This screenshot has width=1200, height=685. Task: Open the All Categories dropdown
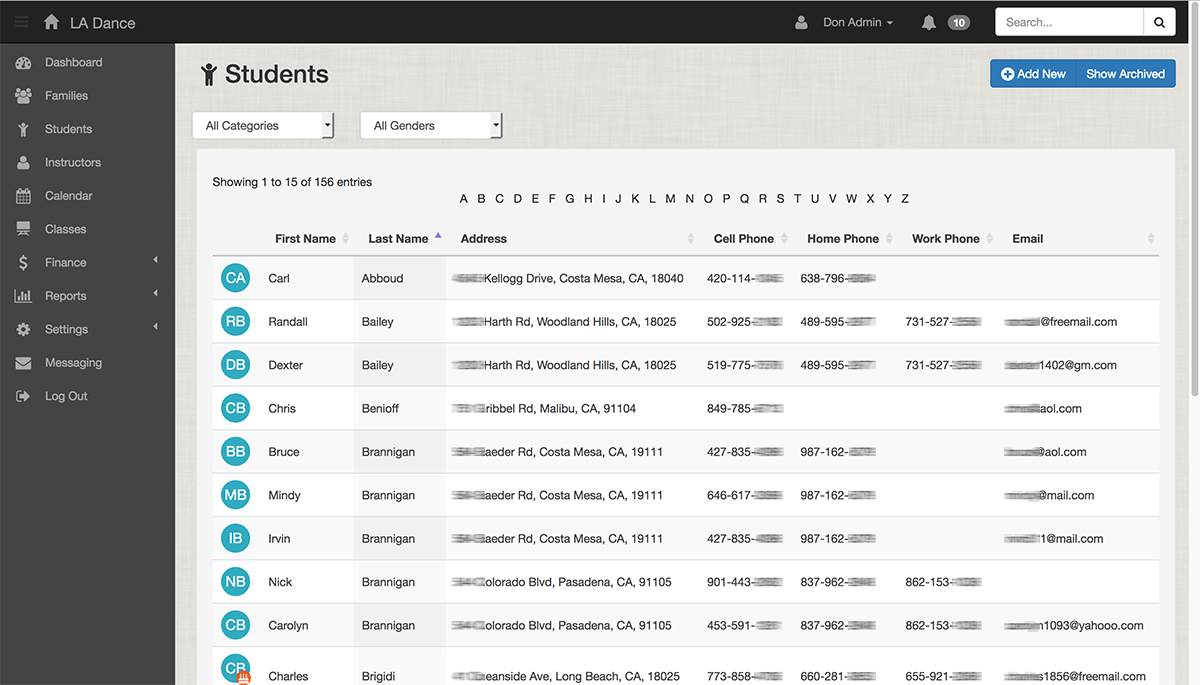coord(263,125)
